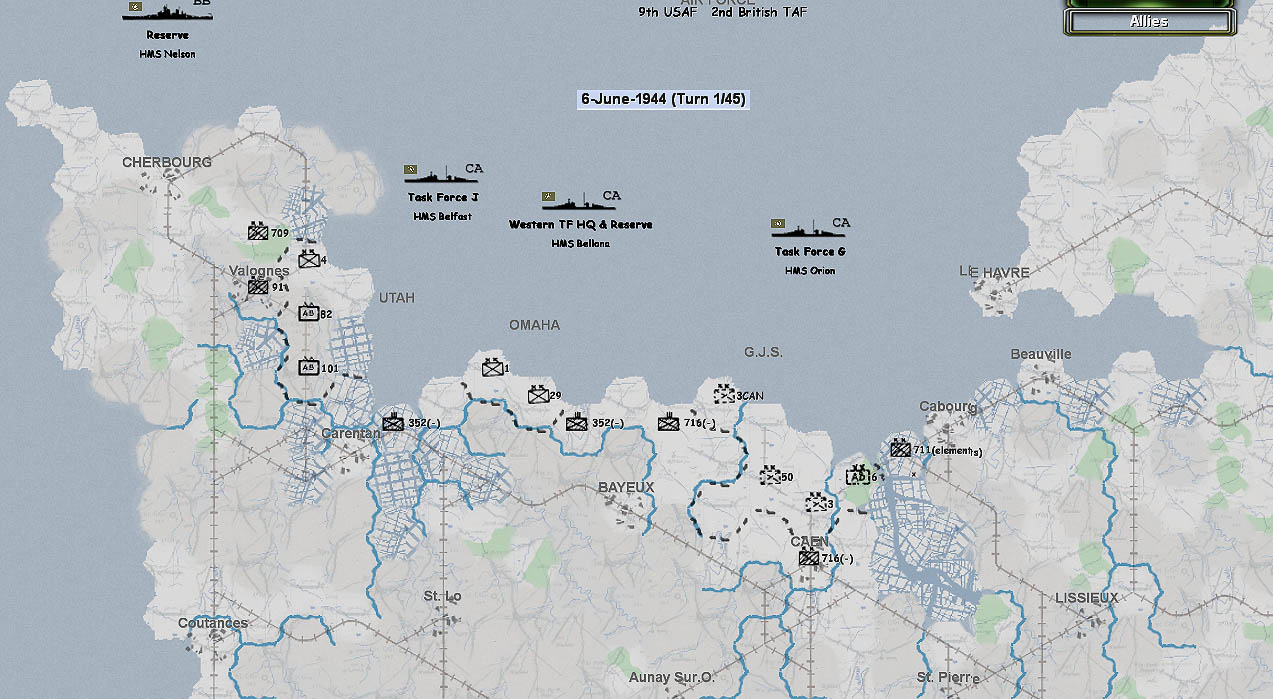Viewport: 1273px width, 699px height.
Task: Select the HMS Nelson Reserve battleship
Action: pos(167,12)
